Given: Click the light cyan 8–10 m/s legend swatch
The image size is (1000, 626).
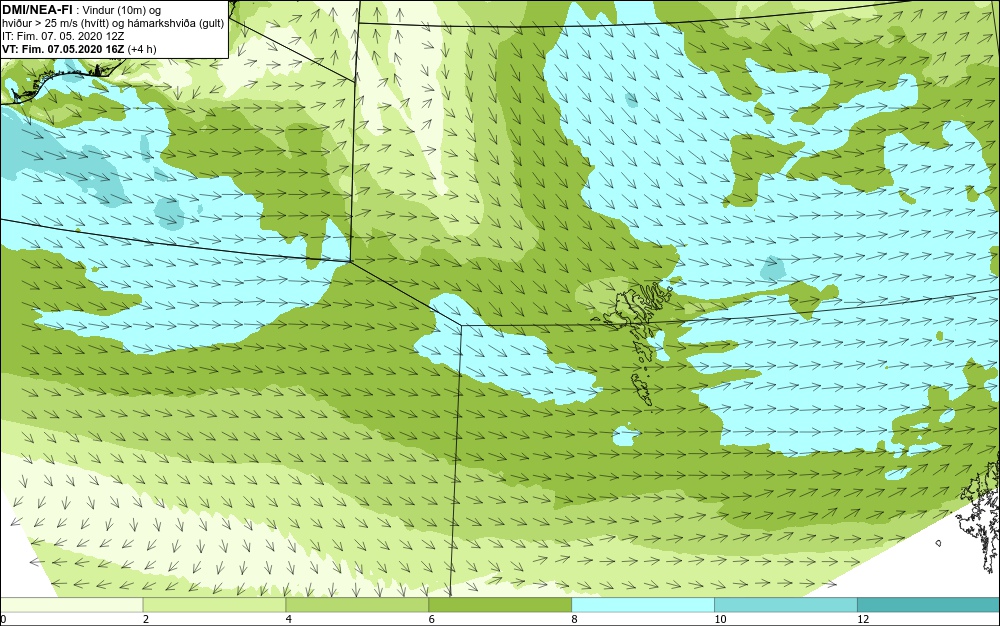Looking at the screenshot, I should click(643, 605).
